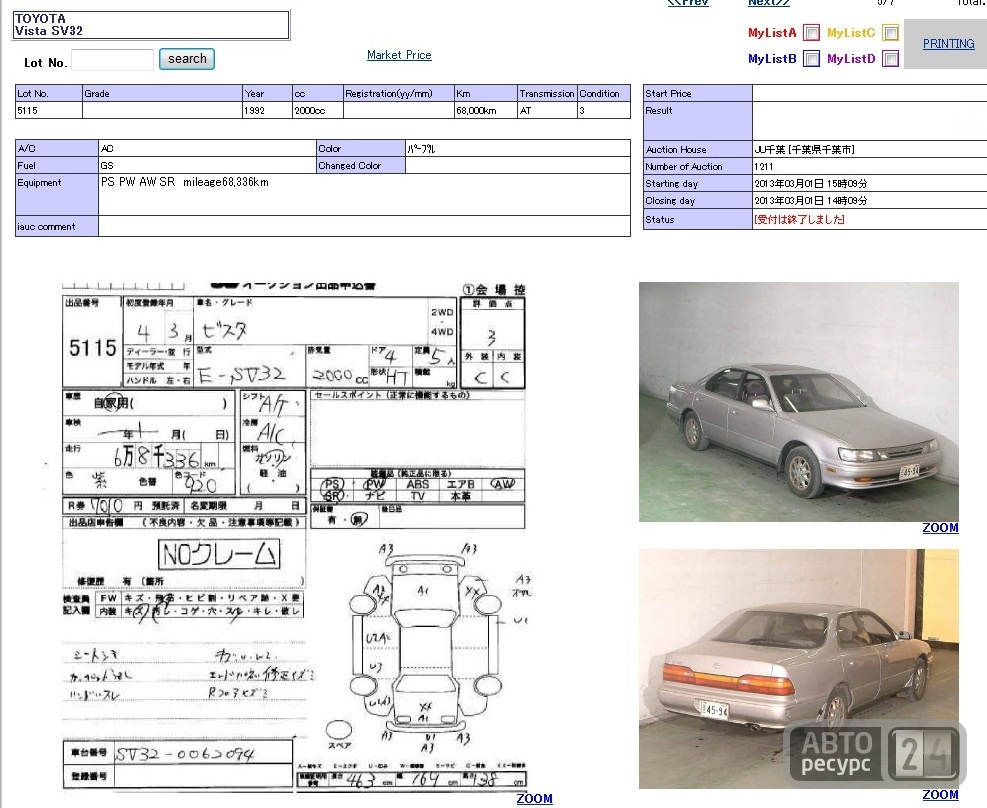Focus the Lot No. input field

coord(112,60)
